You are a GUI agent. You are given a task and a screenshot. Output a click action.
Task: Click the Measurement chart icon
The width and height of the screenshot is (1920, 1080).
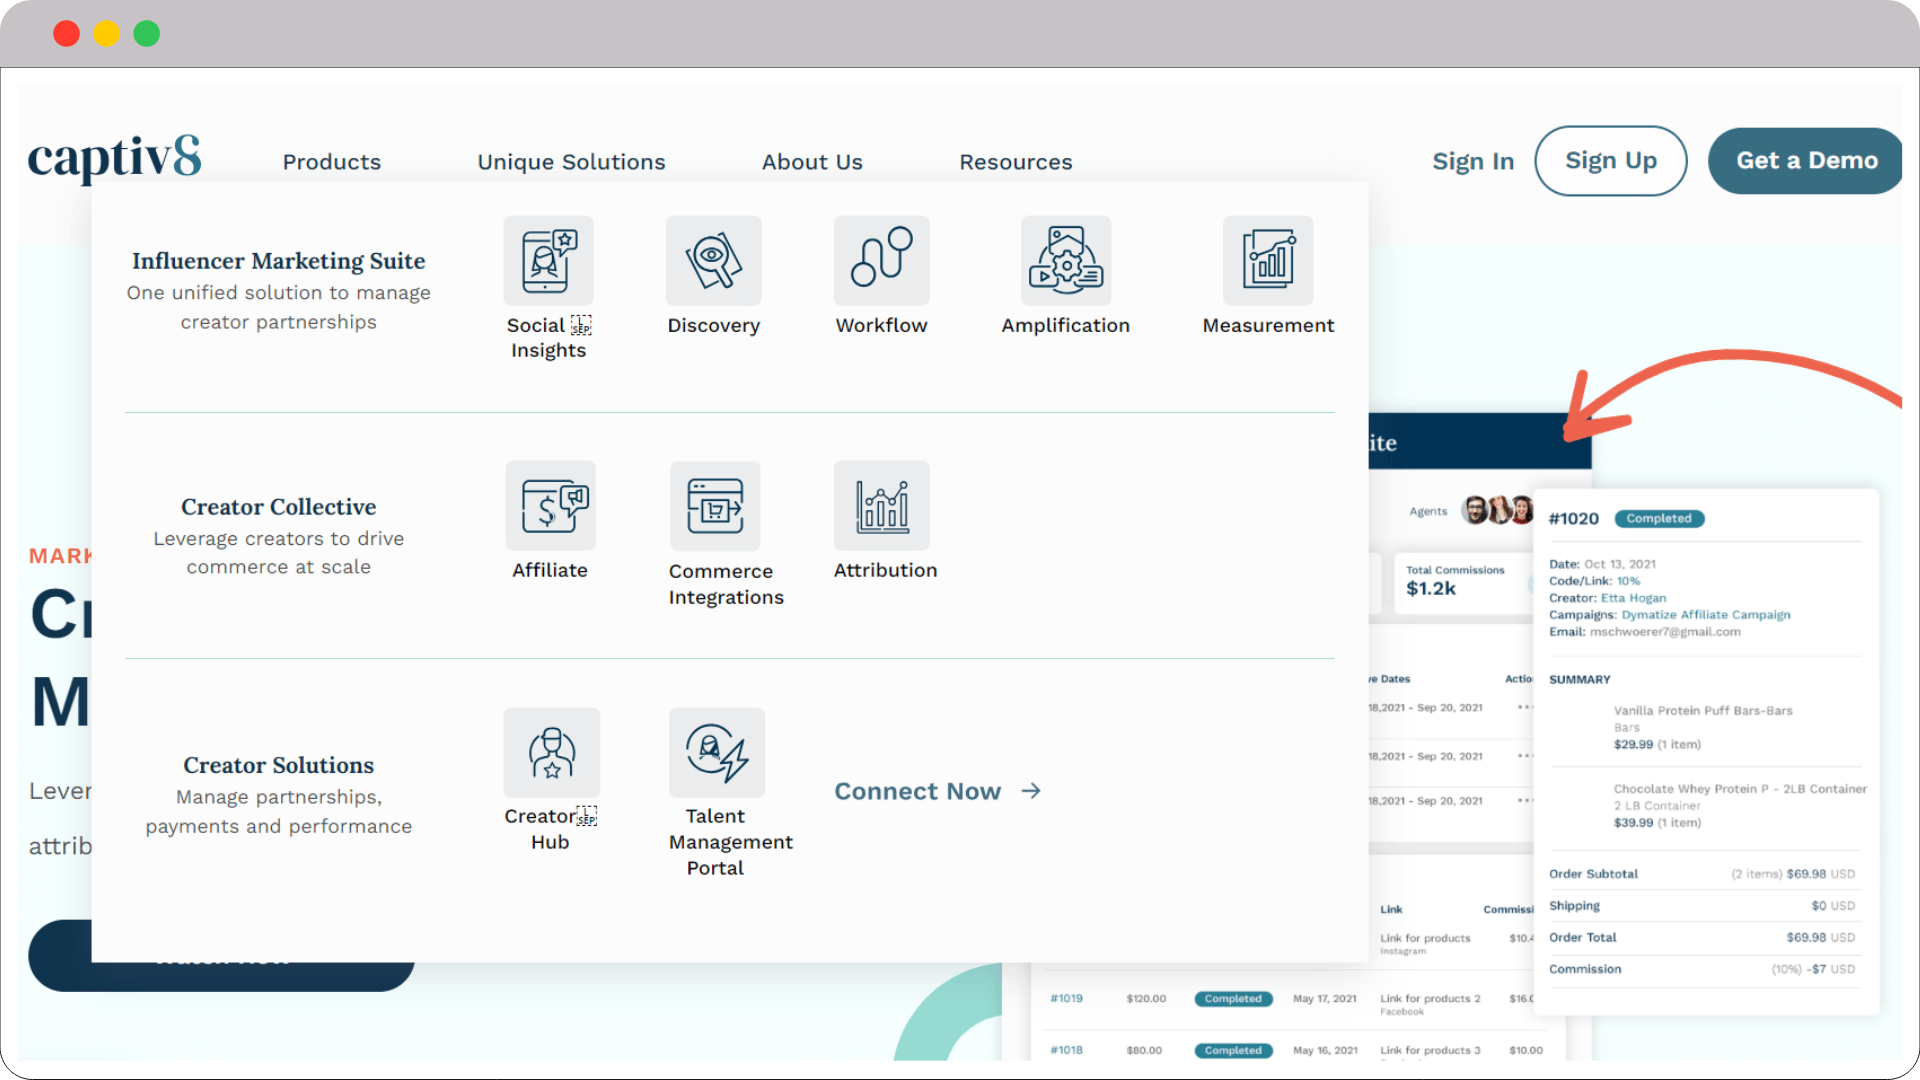tap(1267, 260)
